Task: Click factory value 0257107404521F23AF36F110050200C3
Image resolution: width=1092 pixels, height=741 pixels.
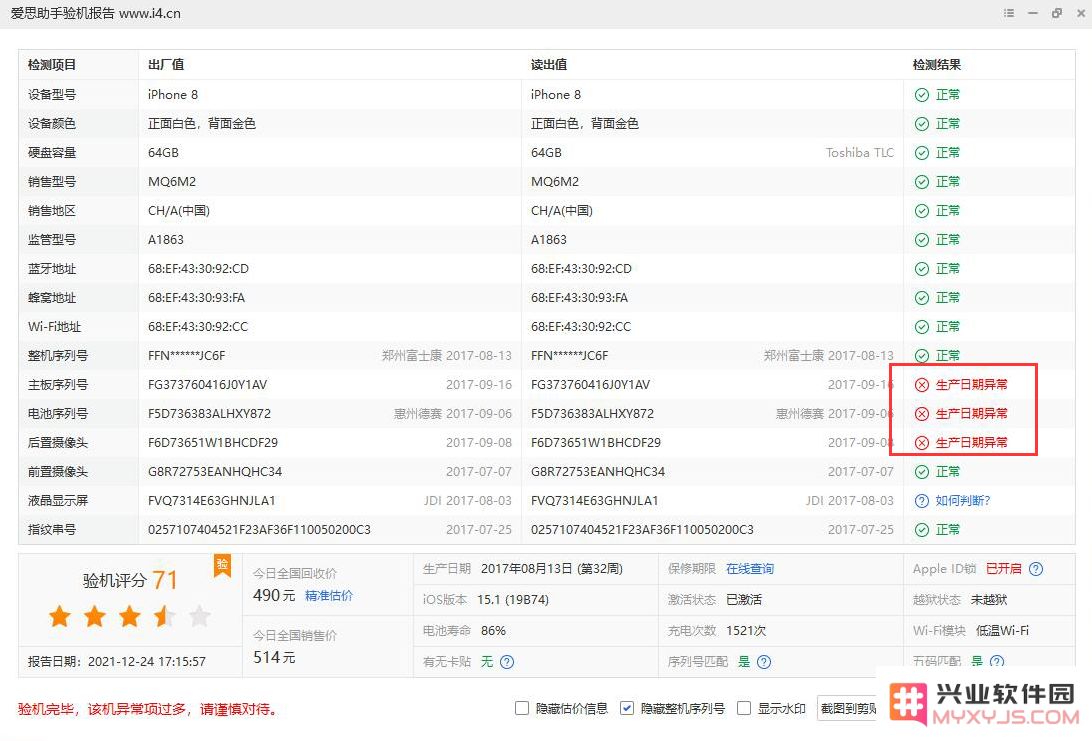Action: (x=259, y=530)
